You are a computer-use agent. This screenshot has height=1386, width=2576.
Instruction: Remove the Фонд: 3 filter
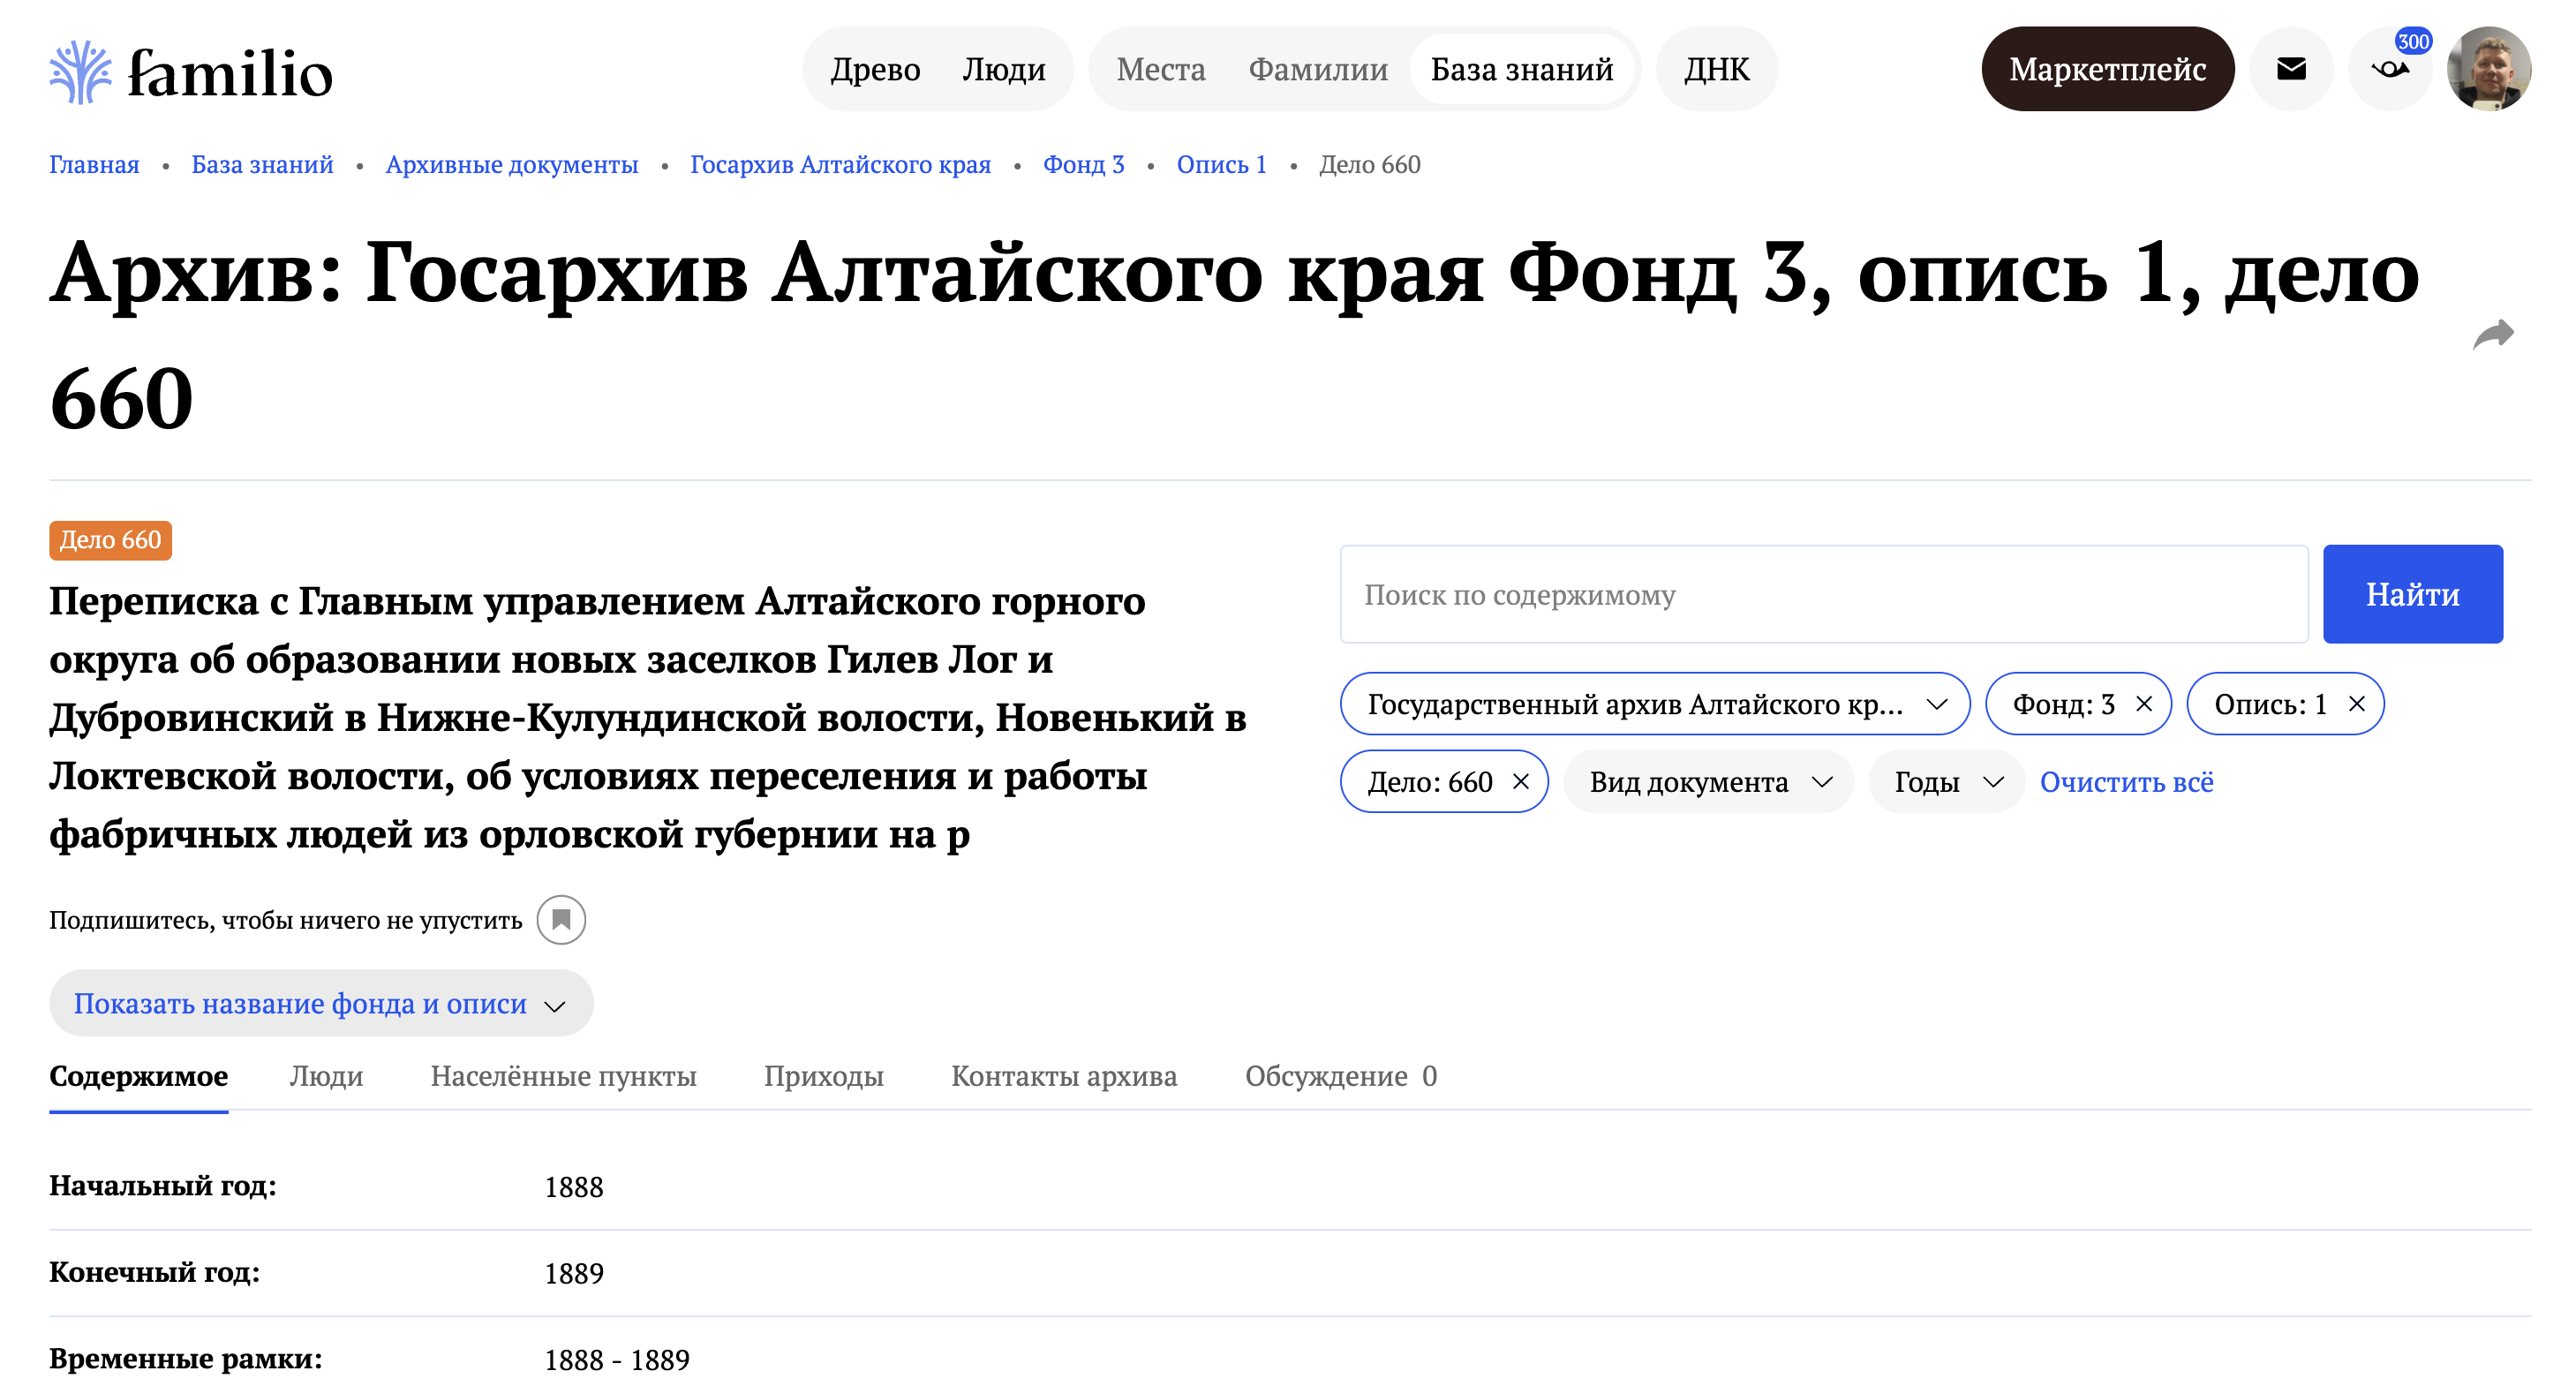[2144, 704]
